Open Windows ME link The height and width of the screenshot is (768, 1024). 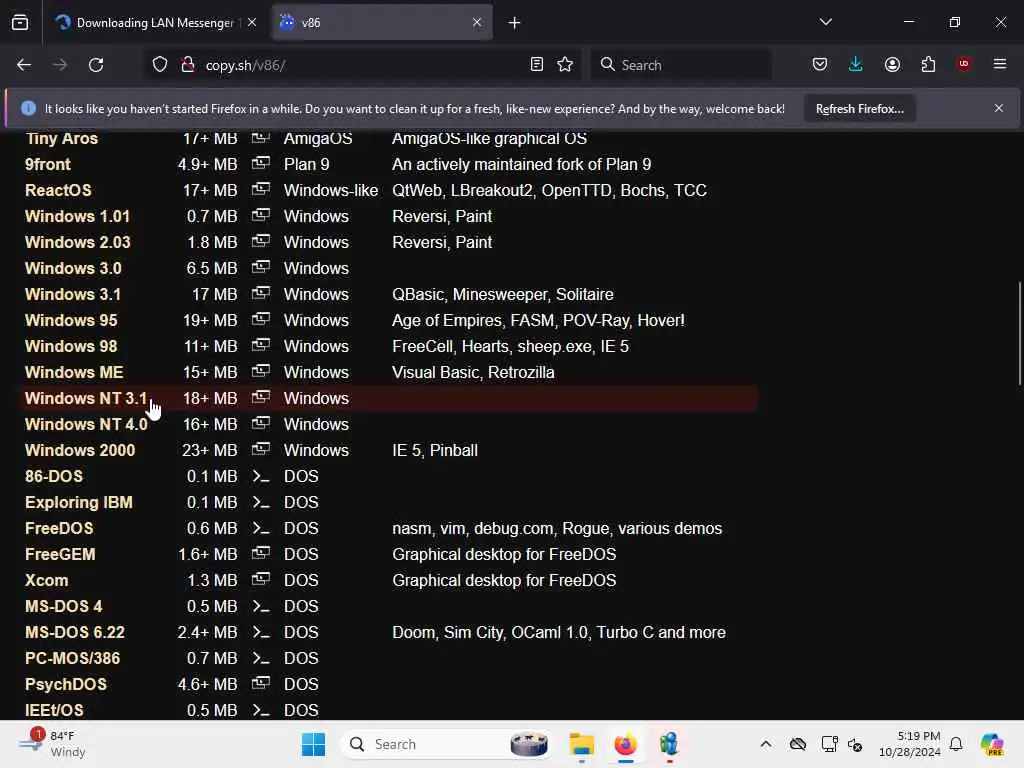click(x=74, y=373)
